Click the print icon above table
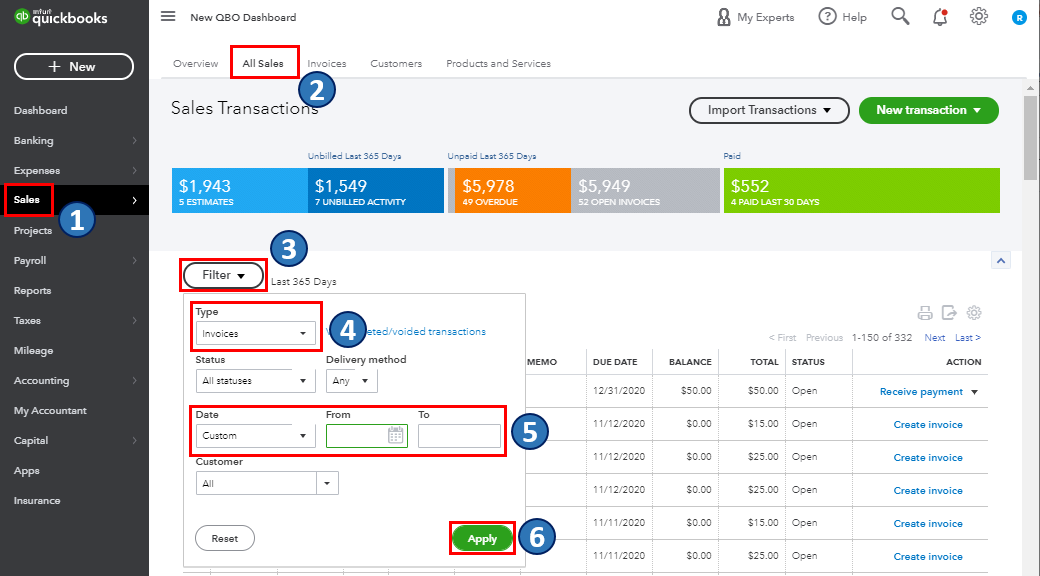 [925, 312]
